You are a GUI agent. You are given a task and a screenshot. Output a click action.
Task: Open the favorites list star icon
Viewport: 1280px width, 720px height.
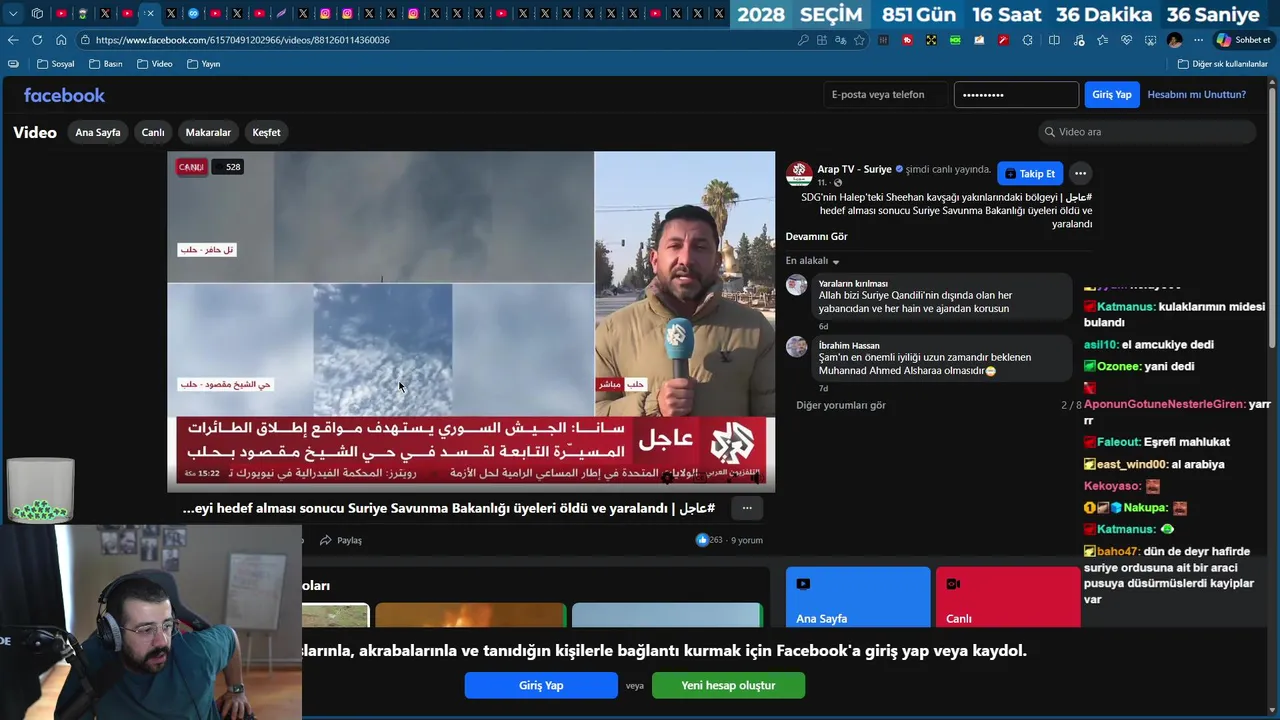[x=1102, y=40]
